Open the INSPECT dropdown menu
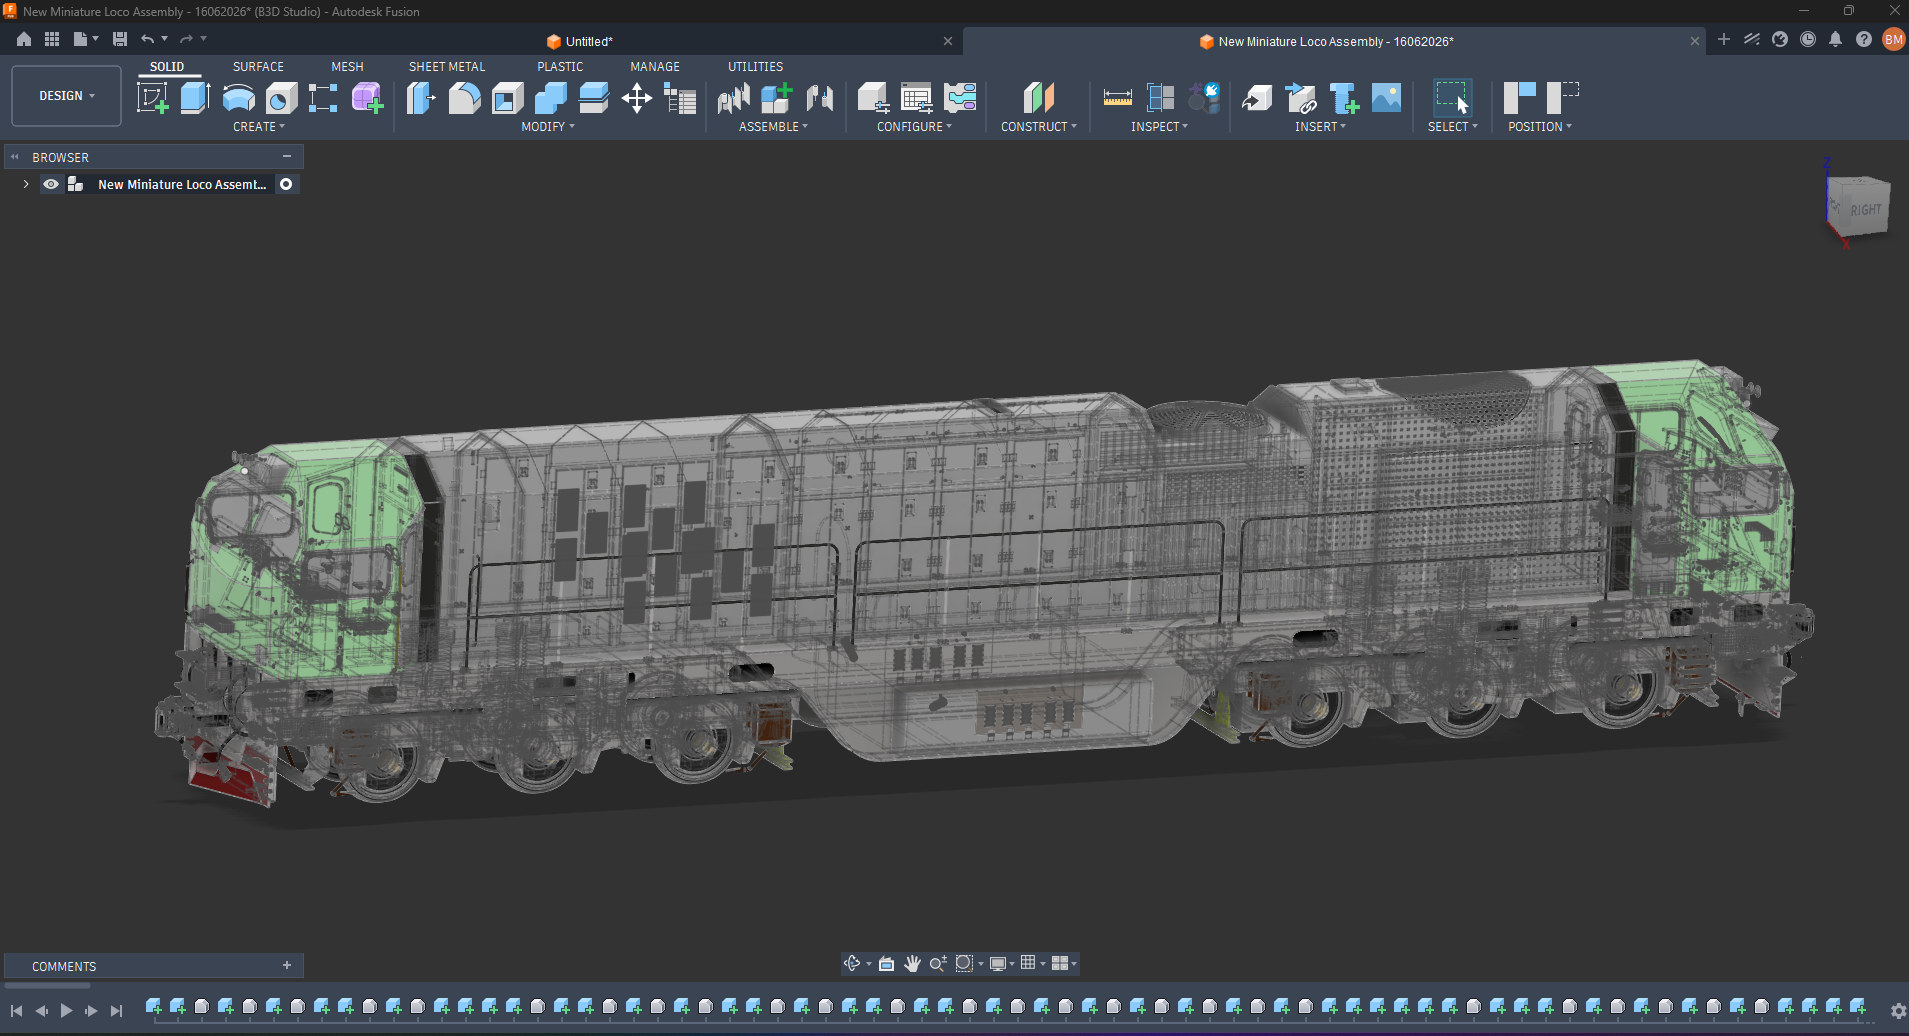This screenshot has width=1909, height=1036. (x=1159, y=127)
